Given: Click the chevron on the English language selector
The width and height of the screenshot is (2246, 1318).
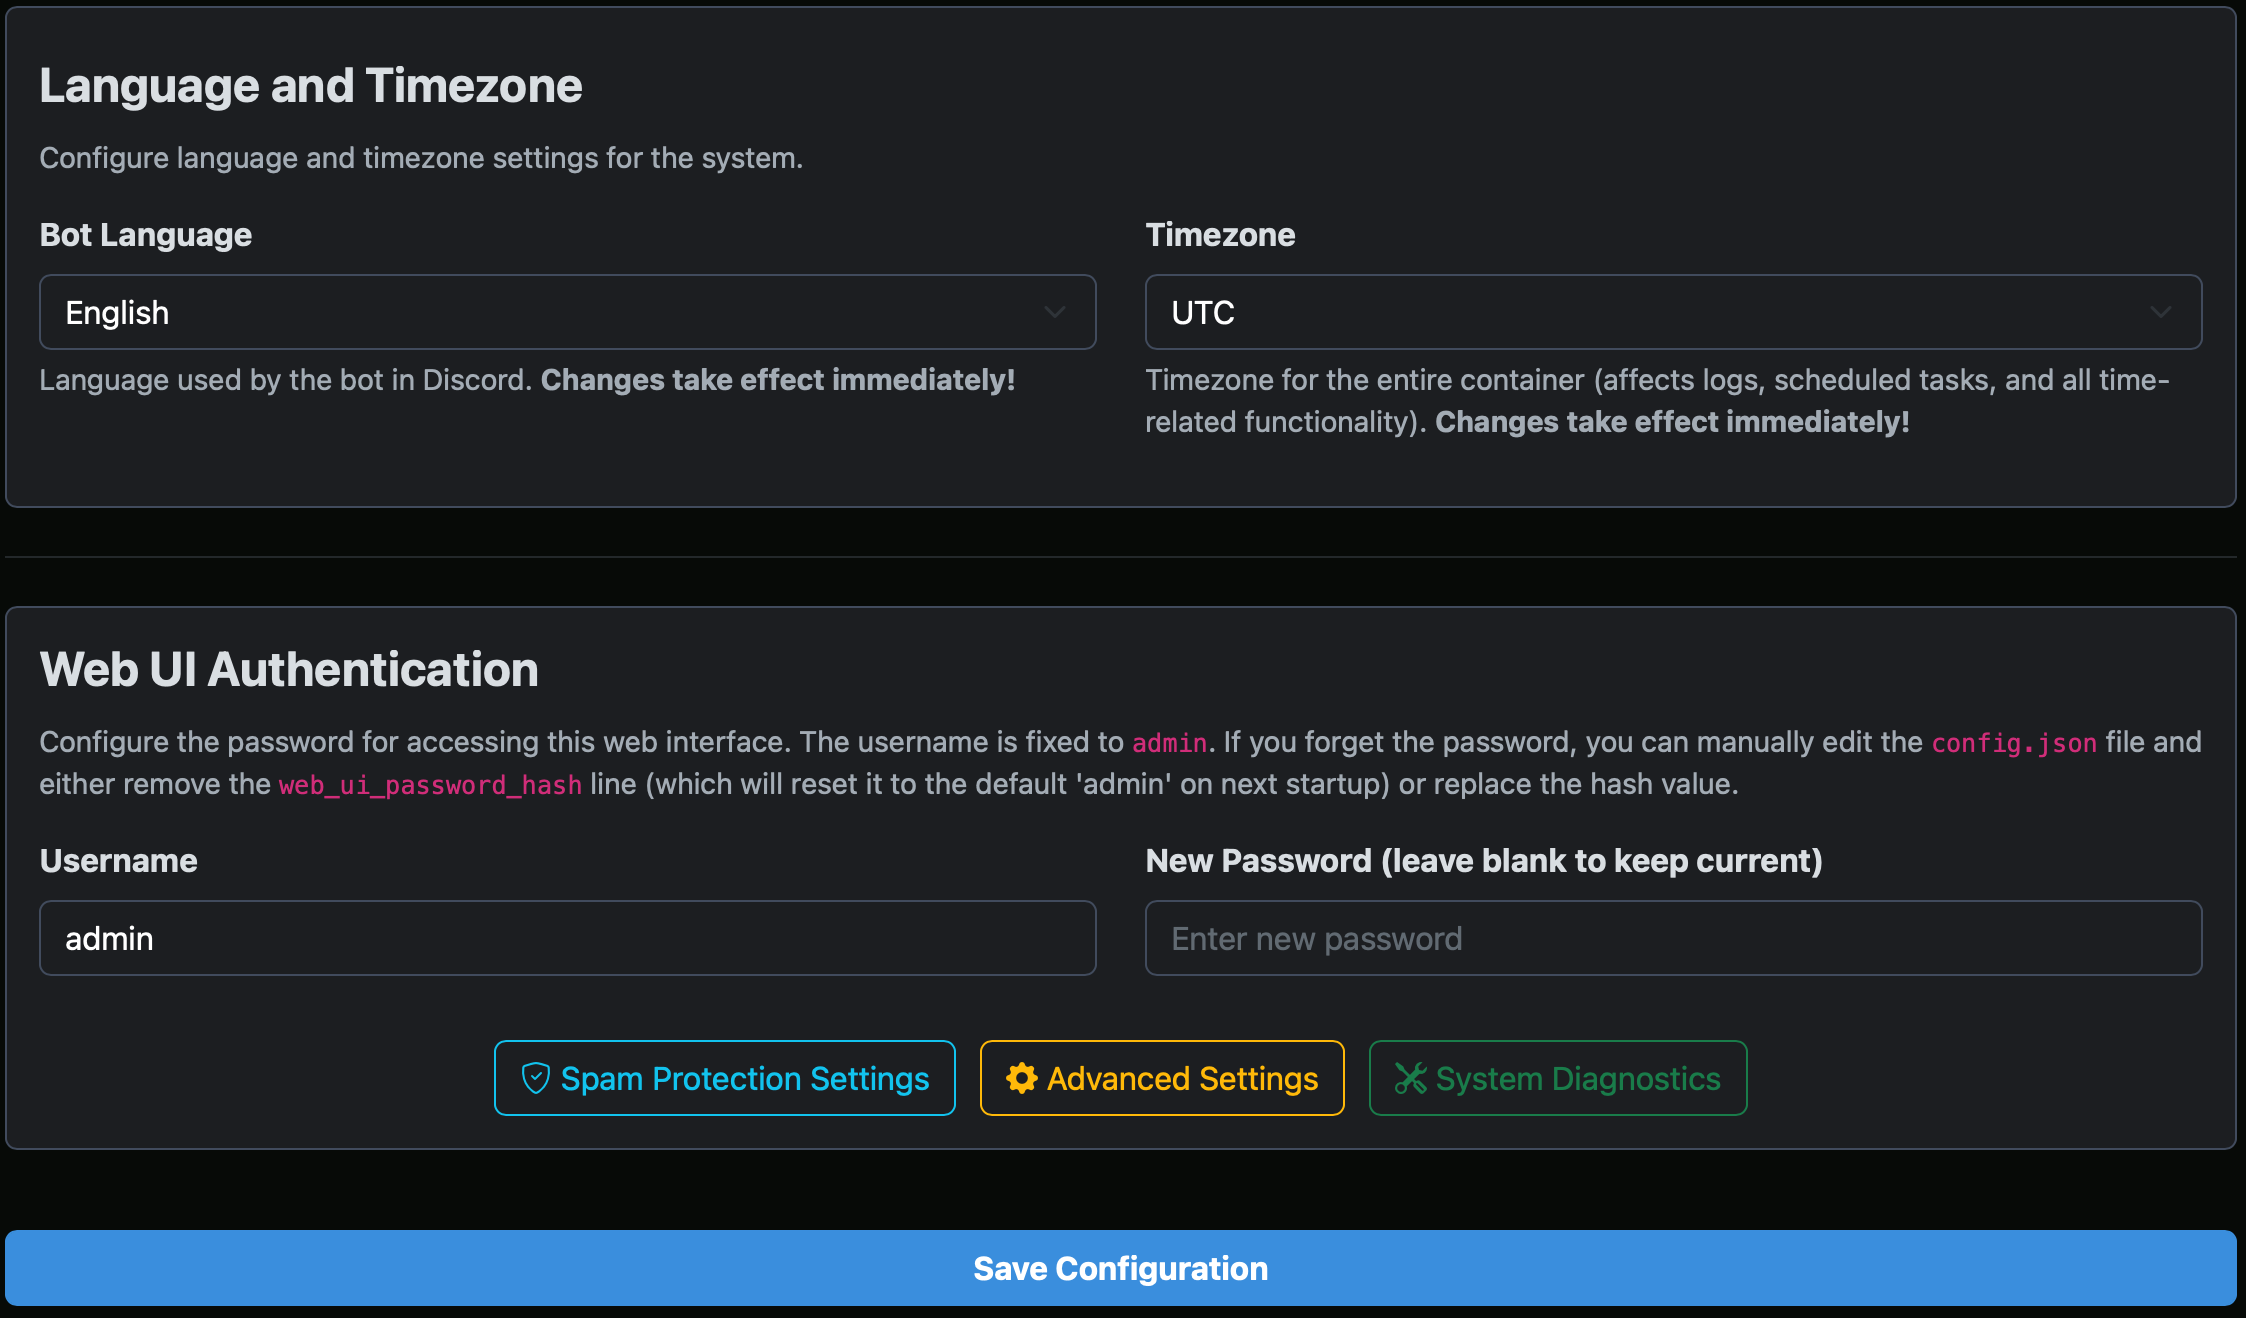Looking at the screenshot, I should click(1055, 312).
